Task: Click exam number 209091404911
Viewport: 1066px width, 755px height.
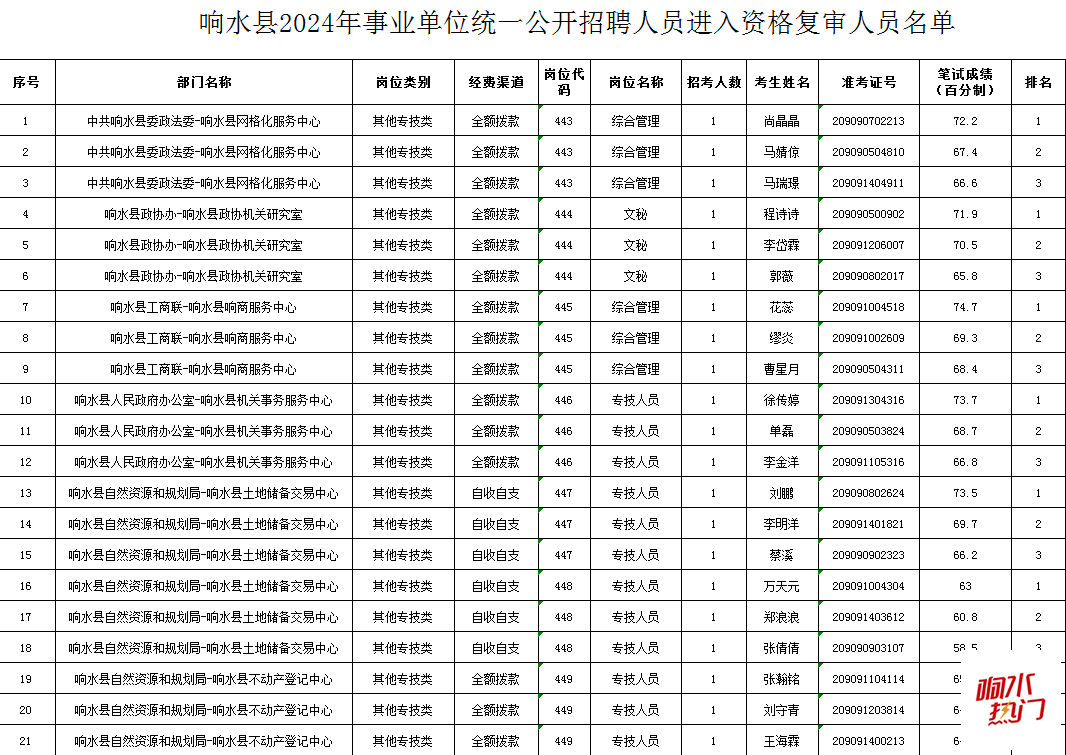Action: (869, 183)
